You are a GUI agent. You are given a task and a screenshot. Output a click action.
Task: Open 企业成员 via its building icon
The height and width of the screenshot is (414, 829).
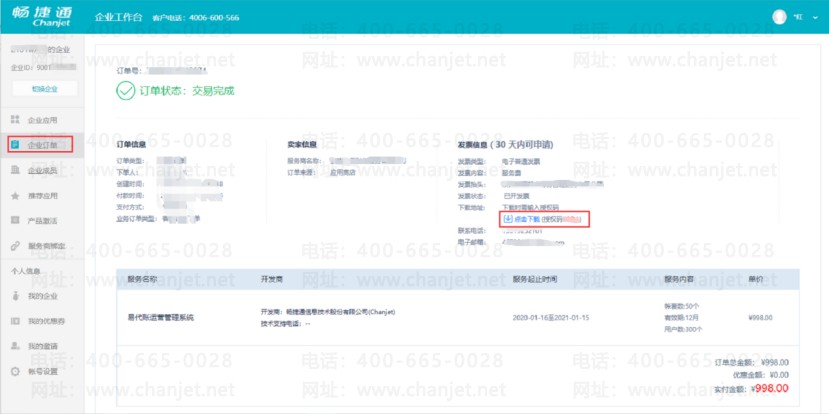click(x=15, y=170)
